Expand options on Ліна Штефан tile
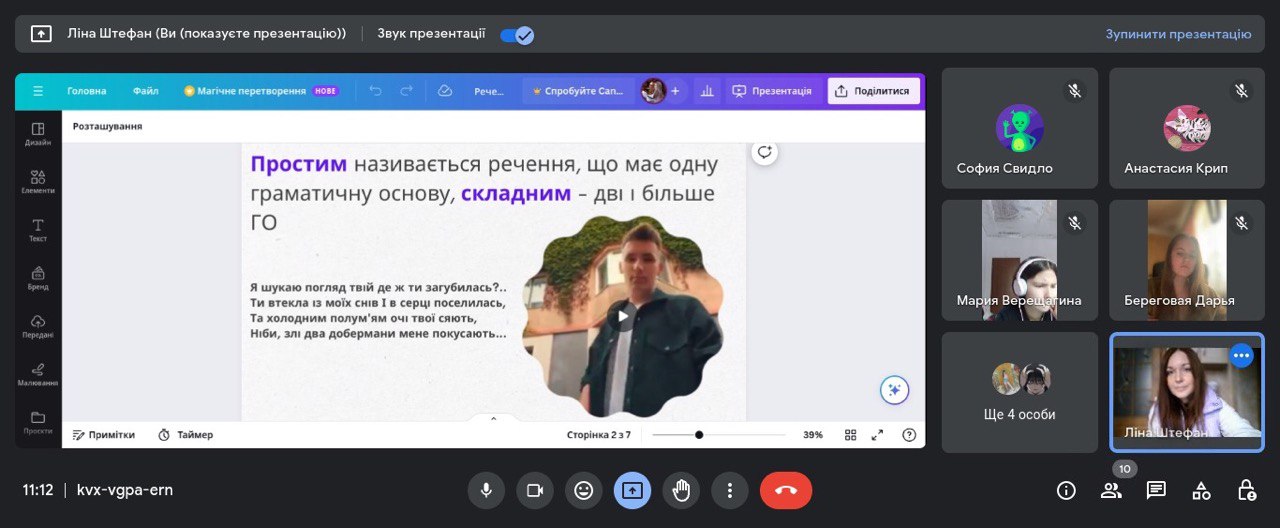Screen dimensions: 1280x528 coord(1241,355)
